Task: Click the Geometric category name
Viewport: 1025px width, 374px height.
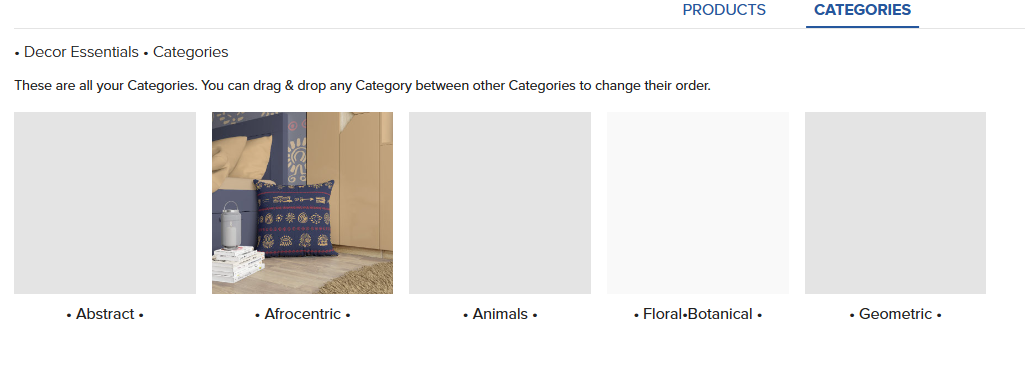Action: 895,314
